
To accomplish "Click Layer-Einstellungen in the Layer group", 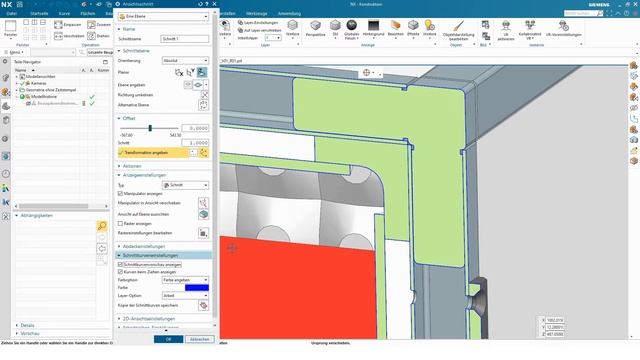I will click(258, 23).
